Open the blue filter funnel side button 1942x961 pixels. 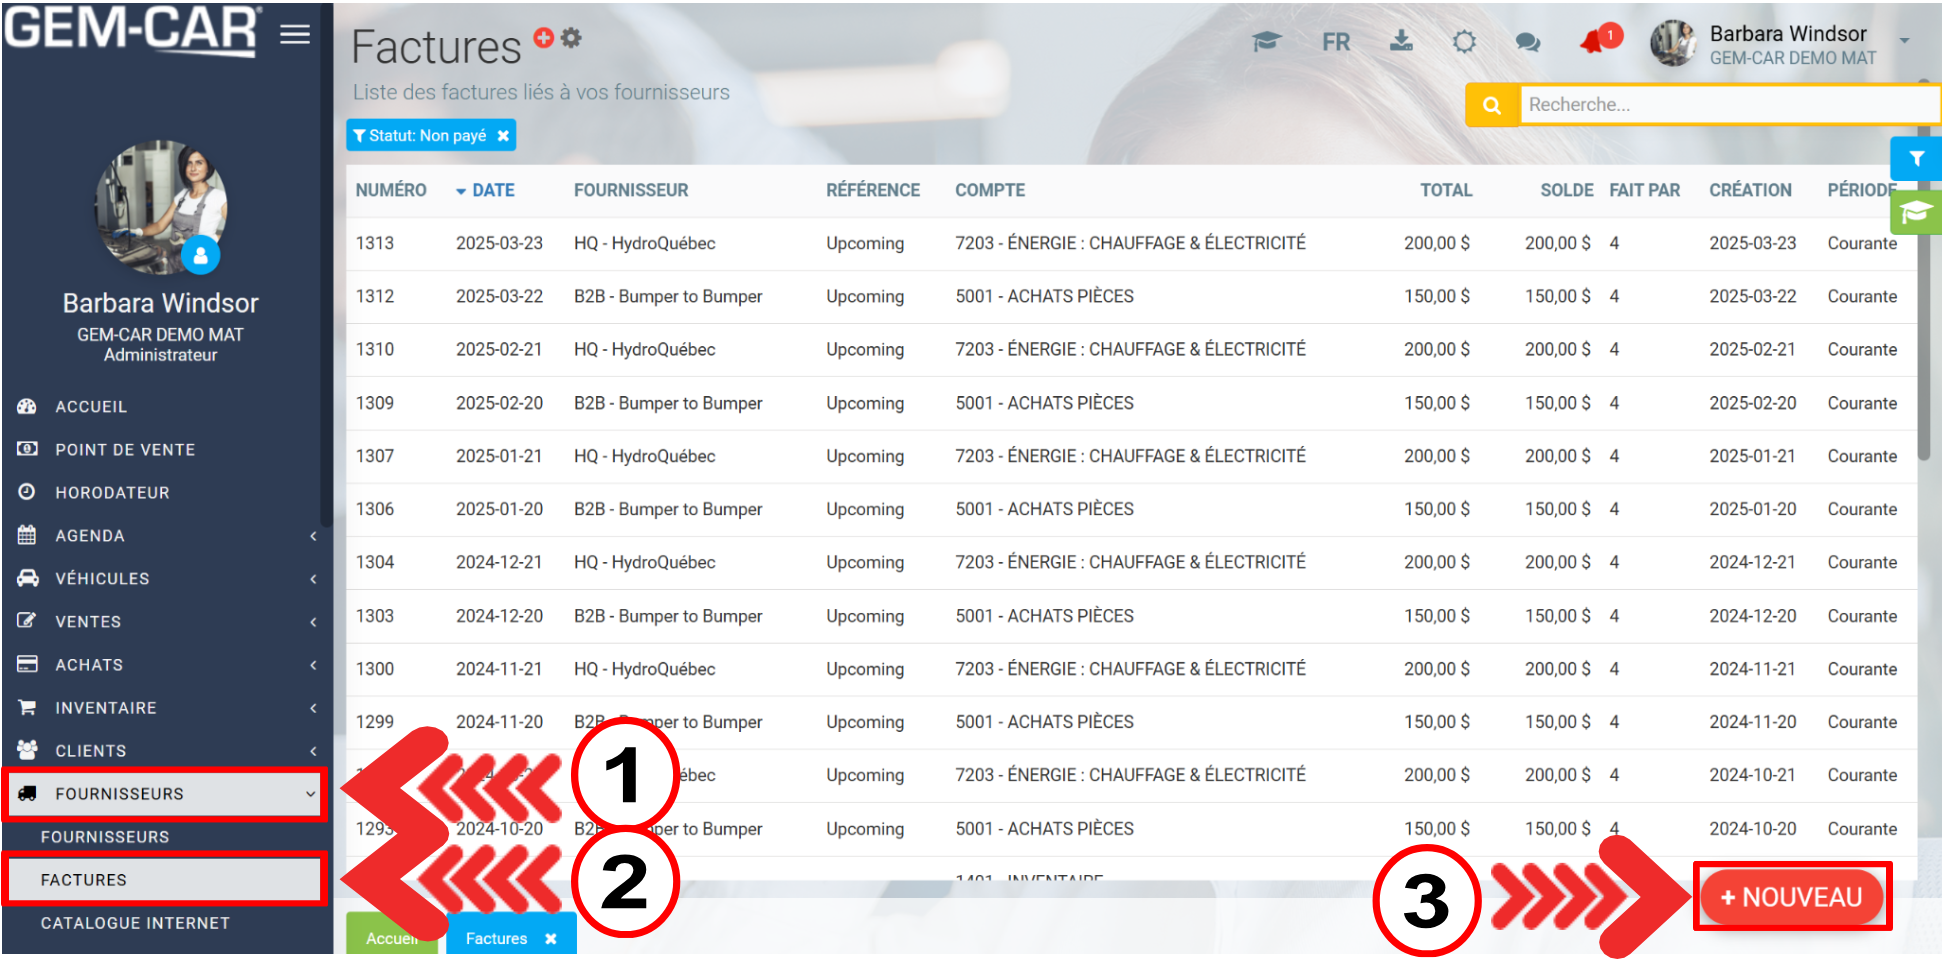click(1915, 159)
